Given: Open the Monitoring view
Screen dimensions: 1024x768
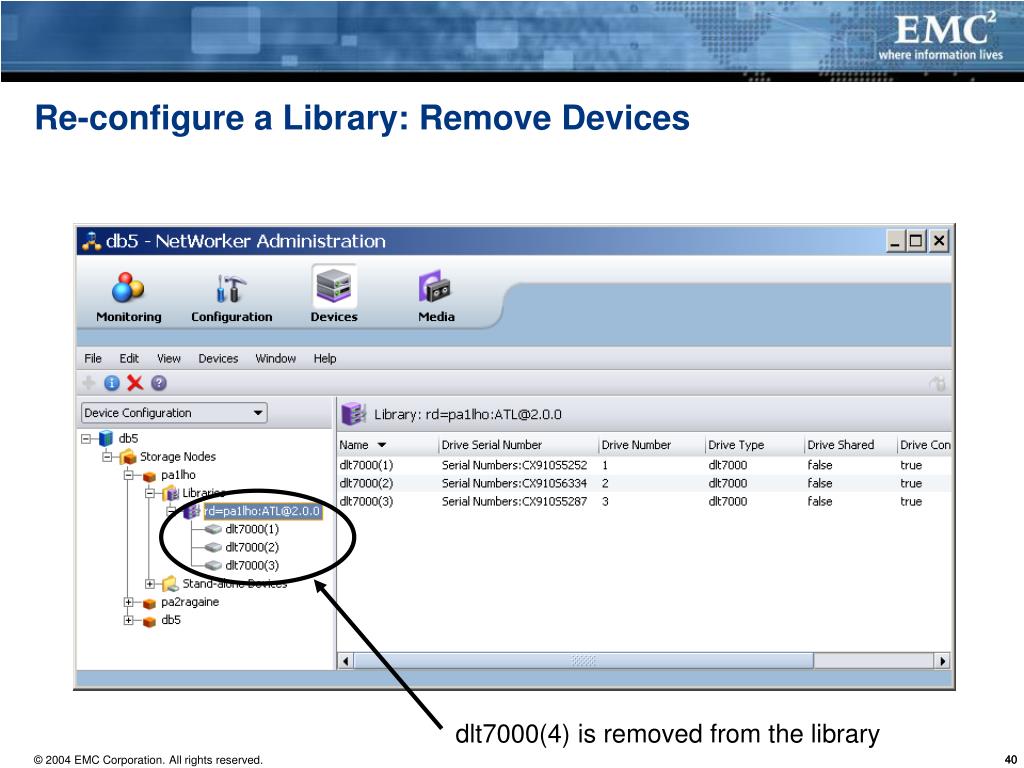Looking at the screenshot, I should [129, 297].
